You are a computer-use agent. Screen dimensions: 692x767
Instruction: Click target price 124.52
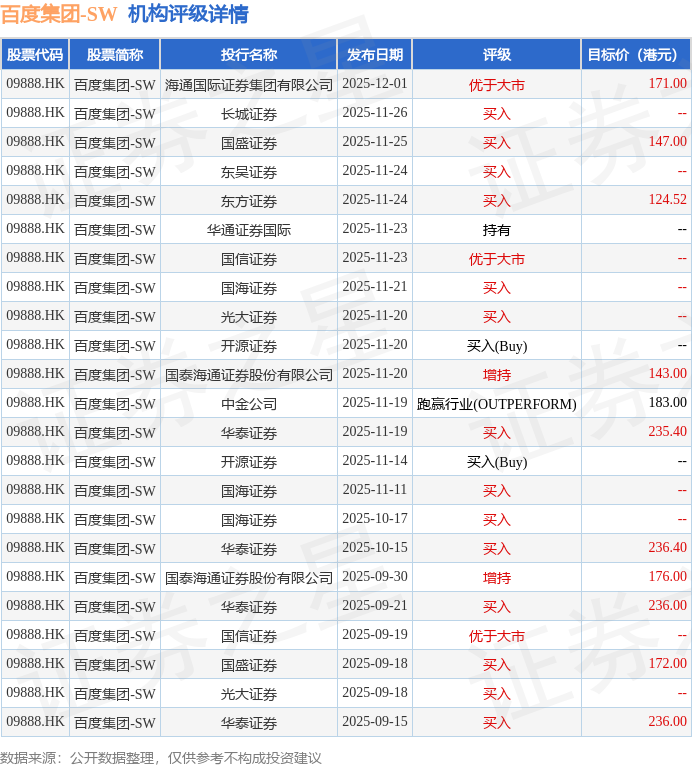[668, 199]
